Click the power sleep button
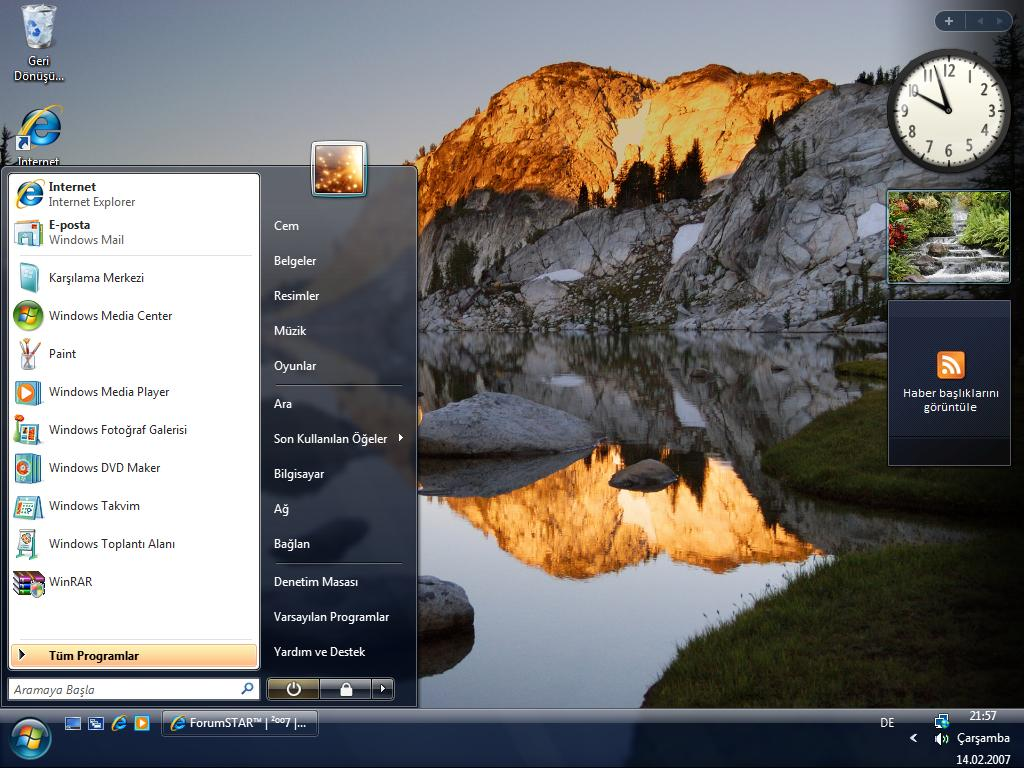 [x=293, y=688]
